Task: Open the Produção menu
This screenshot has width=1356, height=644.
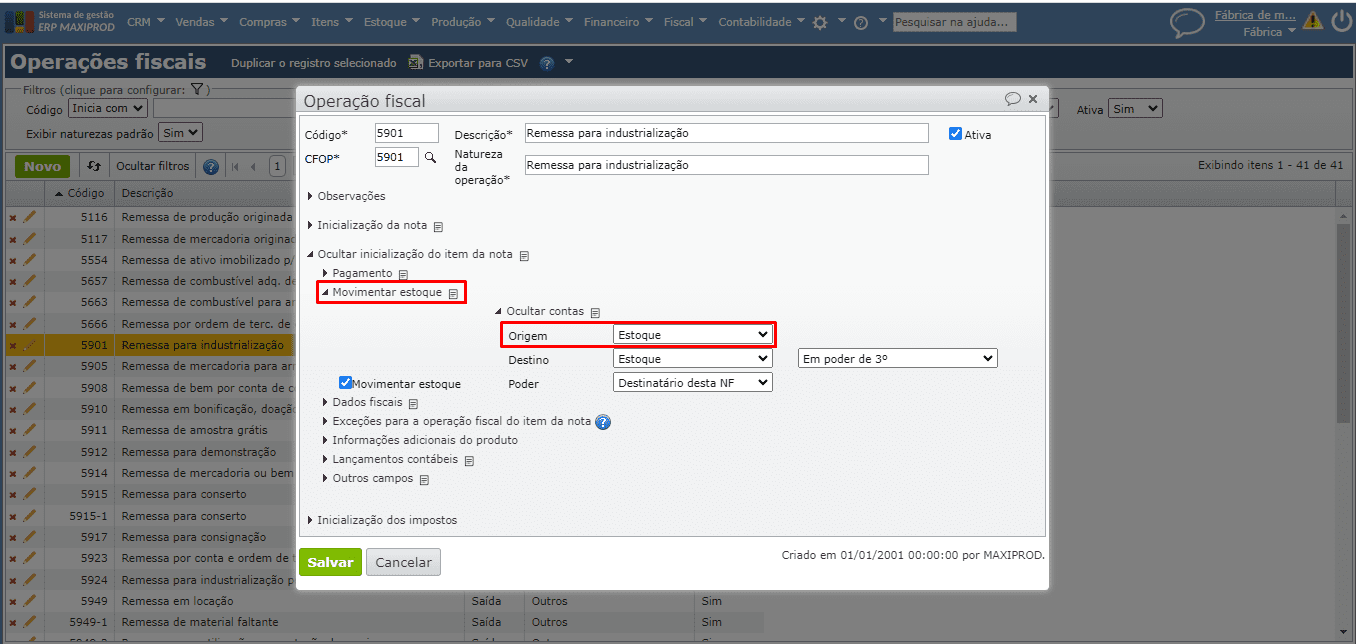Action: point(463,22)
